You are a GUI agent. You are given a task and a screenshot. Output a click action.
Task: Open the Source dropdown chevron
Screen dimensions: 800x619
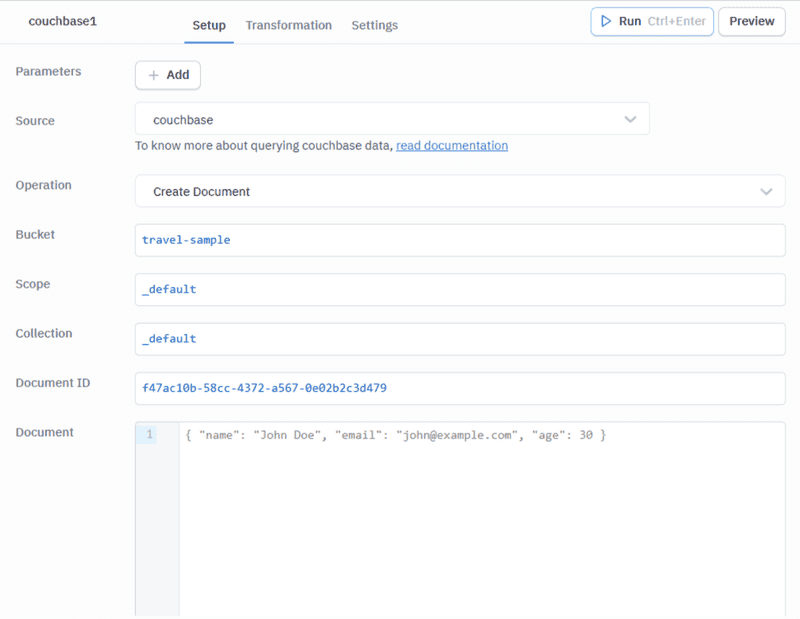tap(631, 118)
